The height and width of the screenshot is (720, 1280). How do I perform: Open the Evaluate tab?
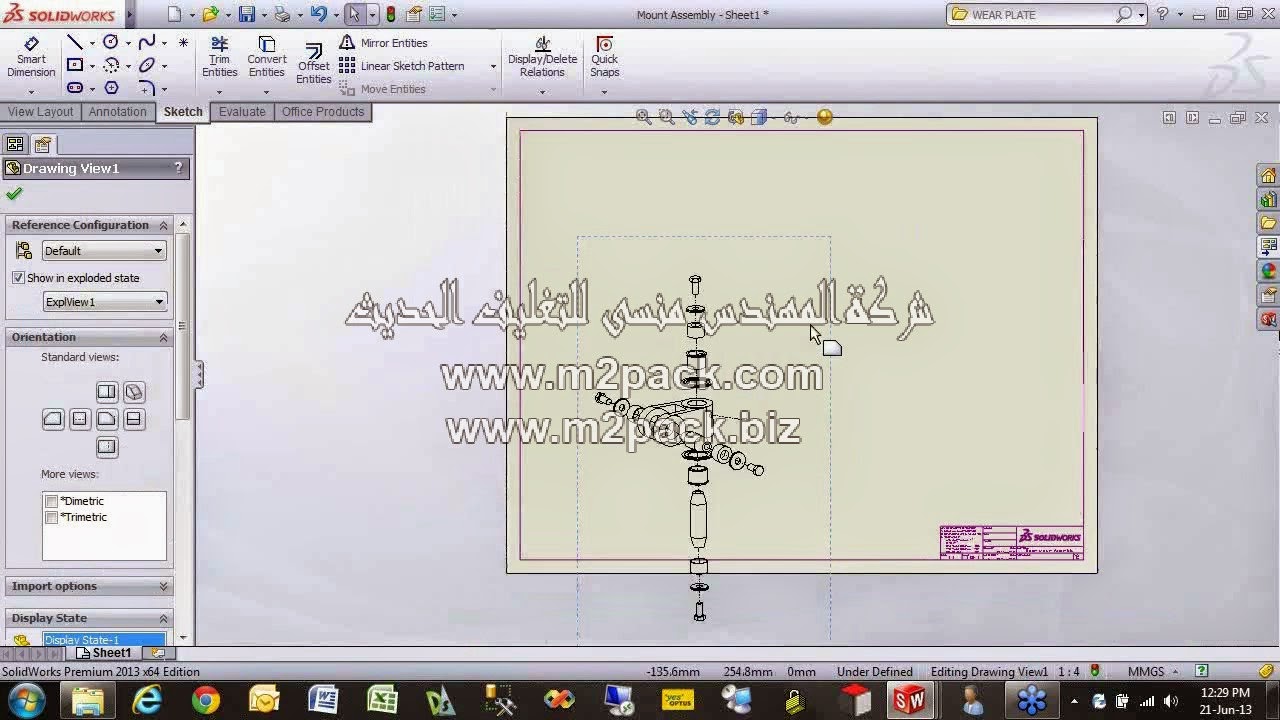click(242, 112)
